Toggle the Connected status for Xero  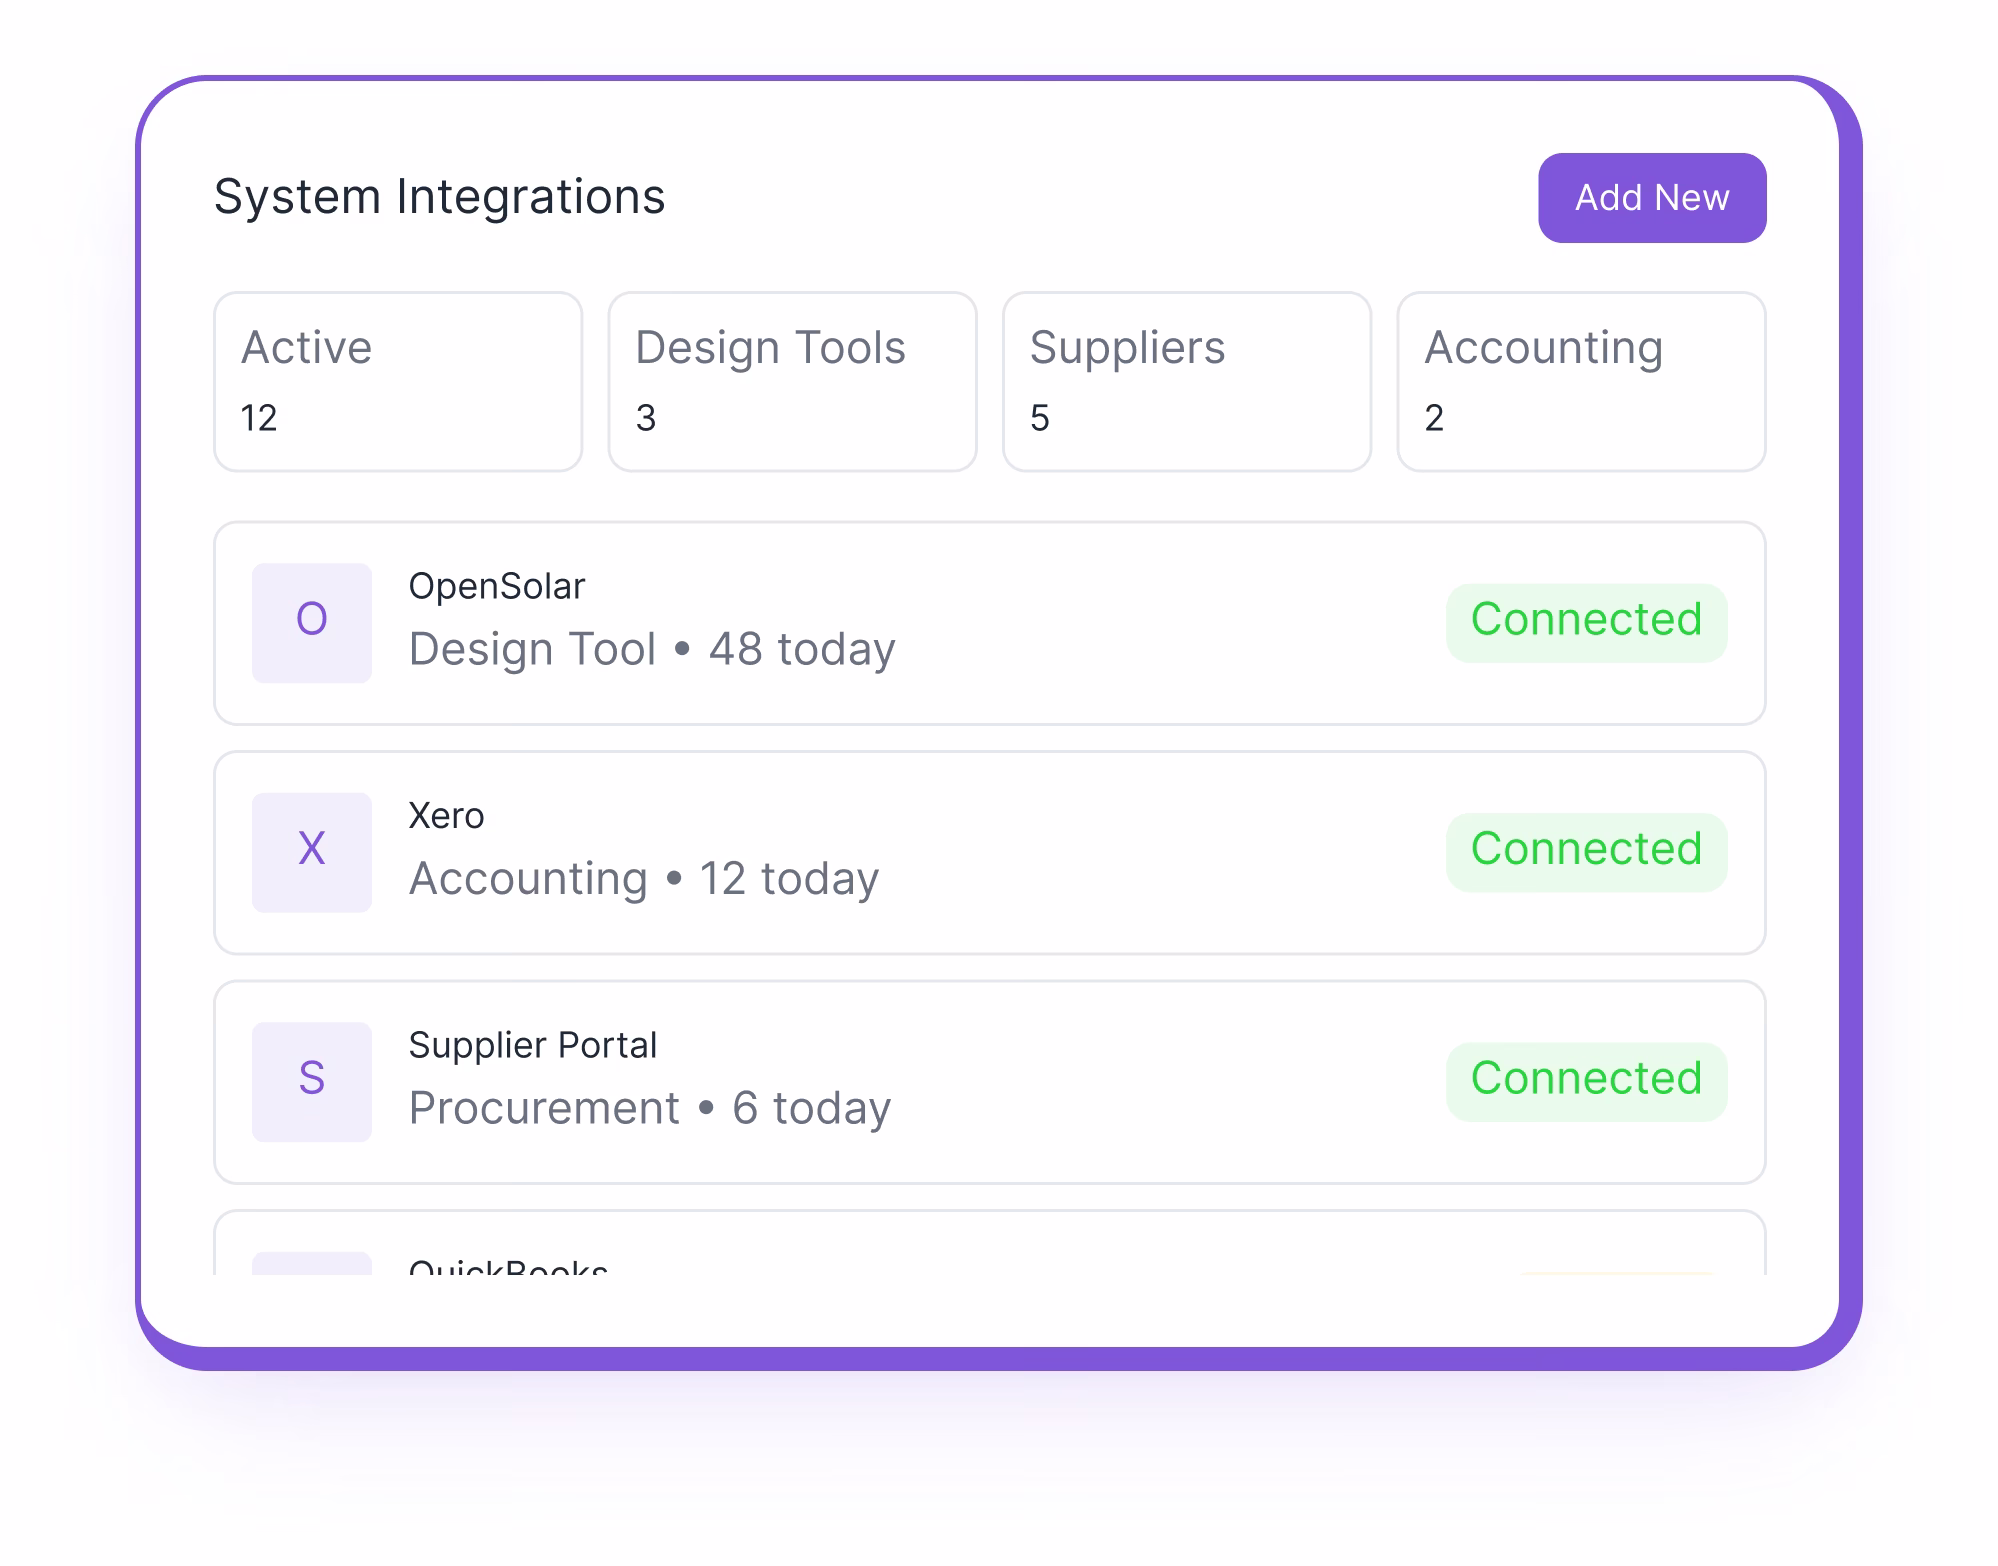click(1586, 850)
